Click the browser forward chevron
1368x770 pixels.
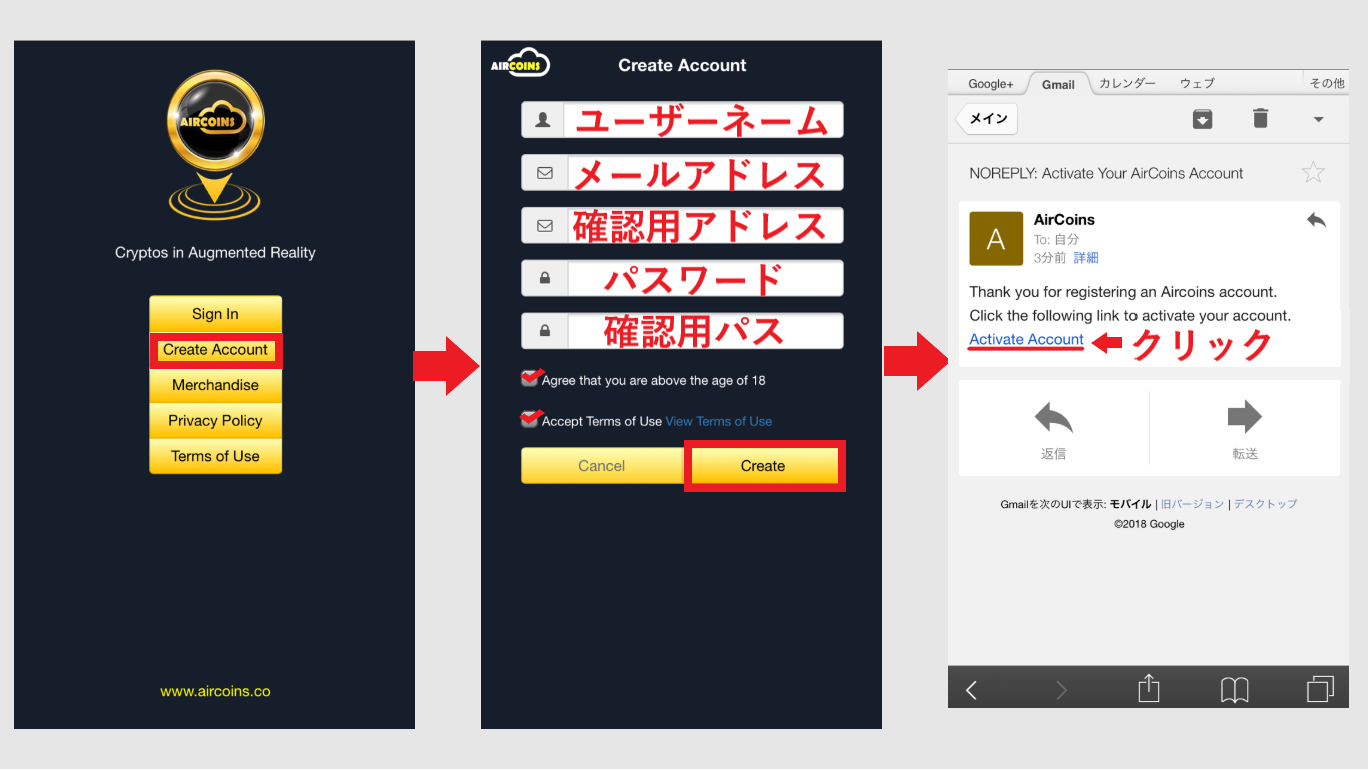1061,689
